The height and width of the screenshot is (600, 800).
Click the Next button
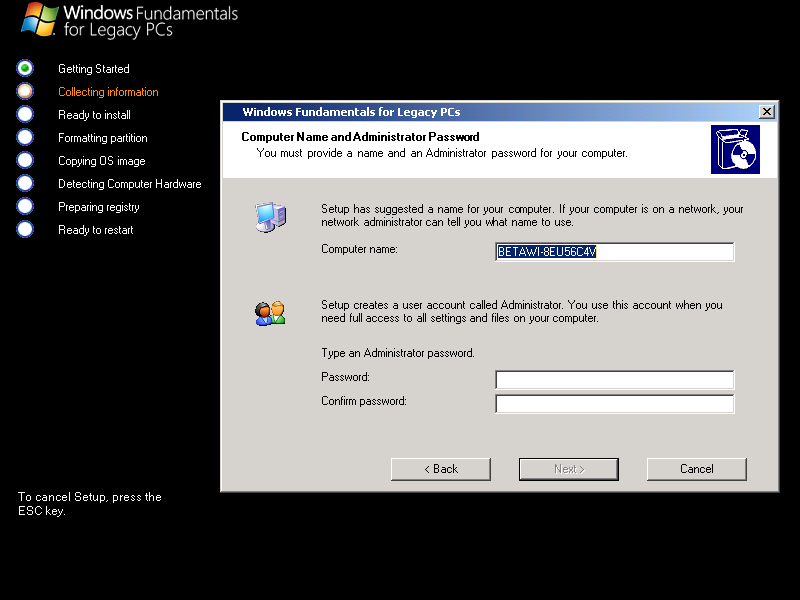point(569,469)
